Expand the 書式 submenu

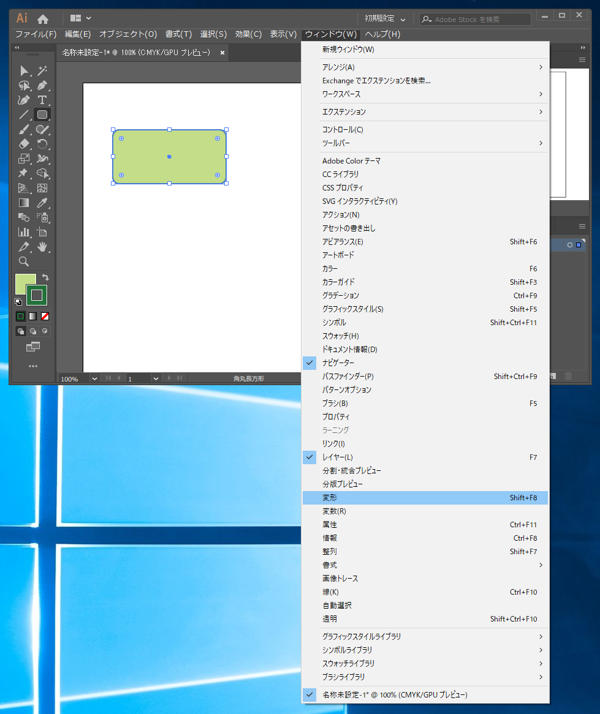tap(425, 565)
